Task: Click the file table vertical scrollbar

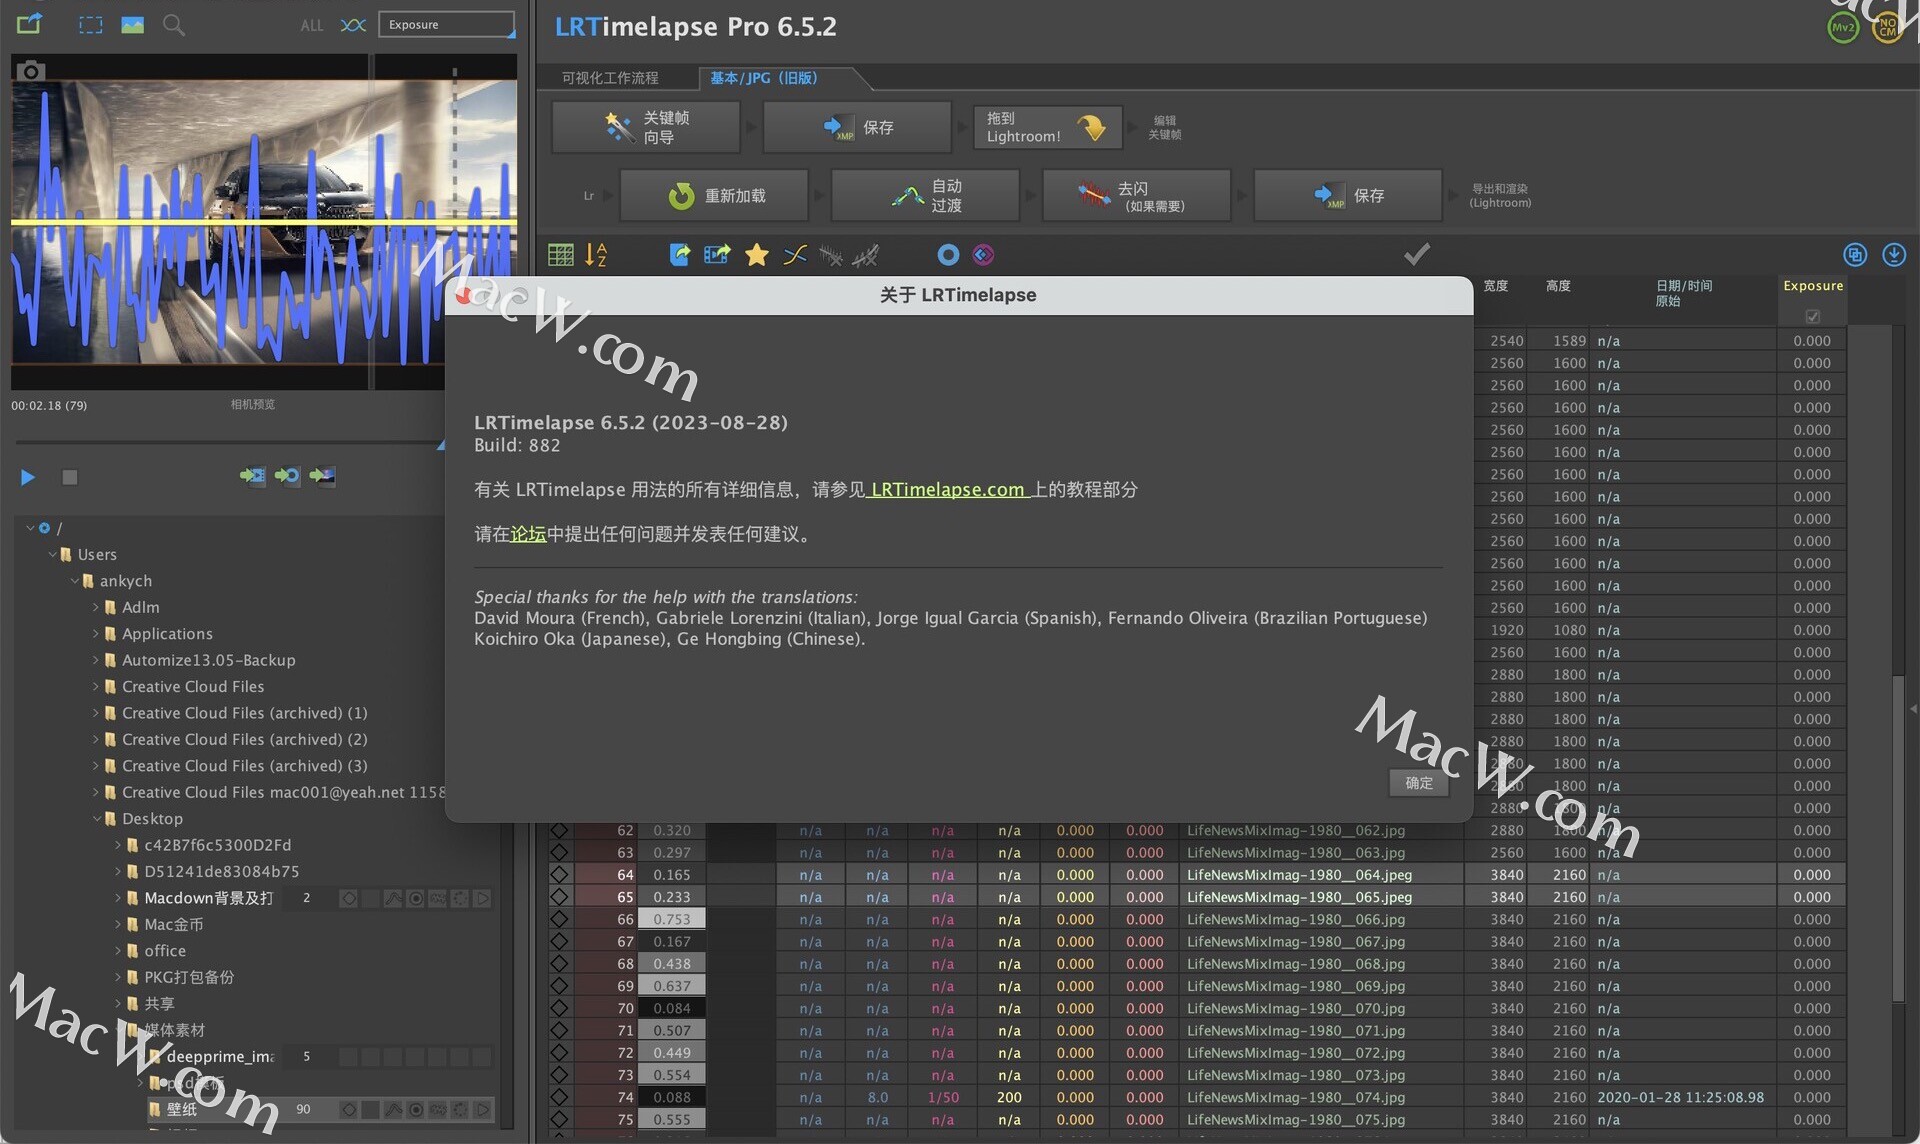Action: click(1898, 838)
